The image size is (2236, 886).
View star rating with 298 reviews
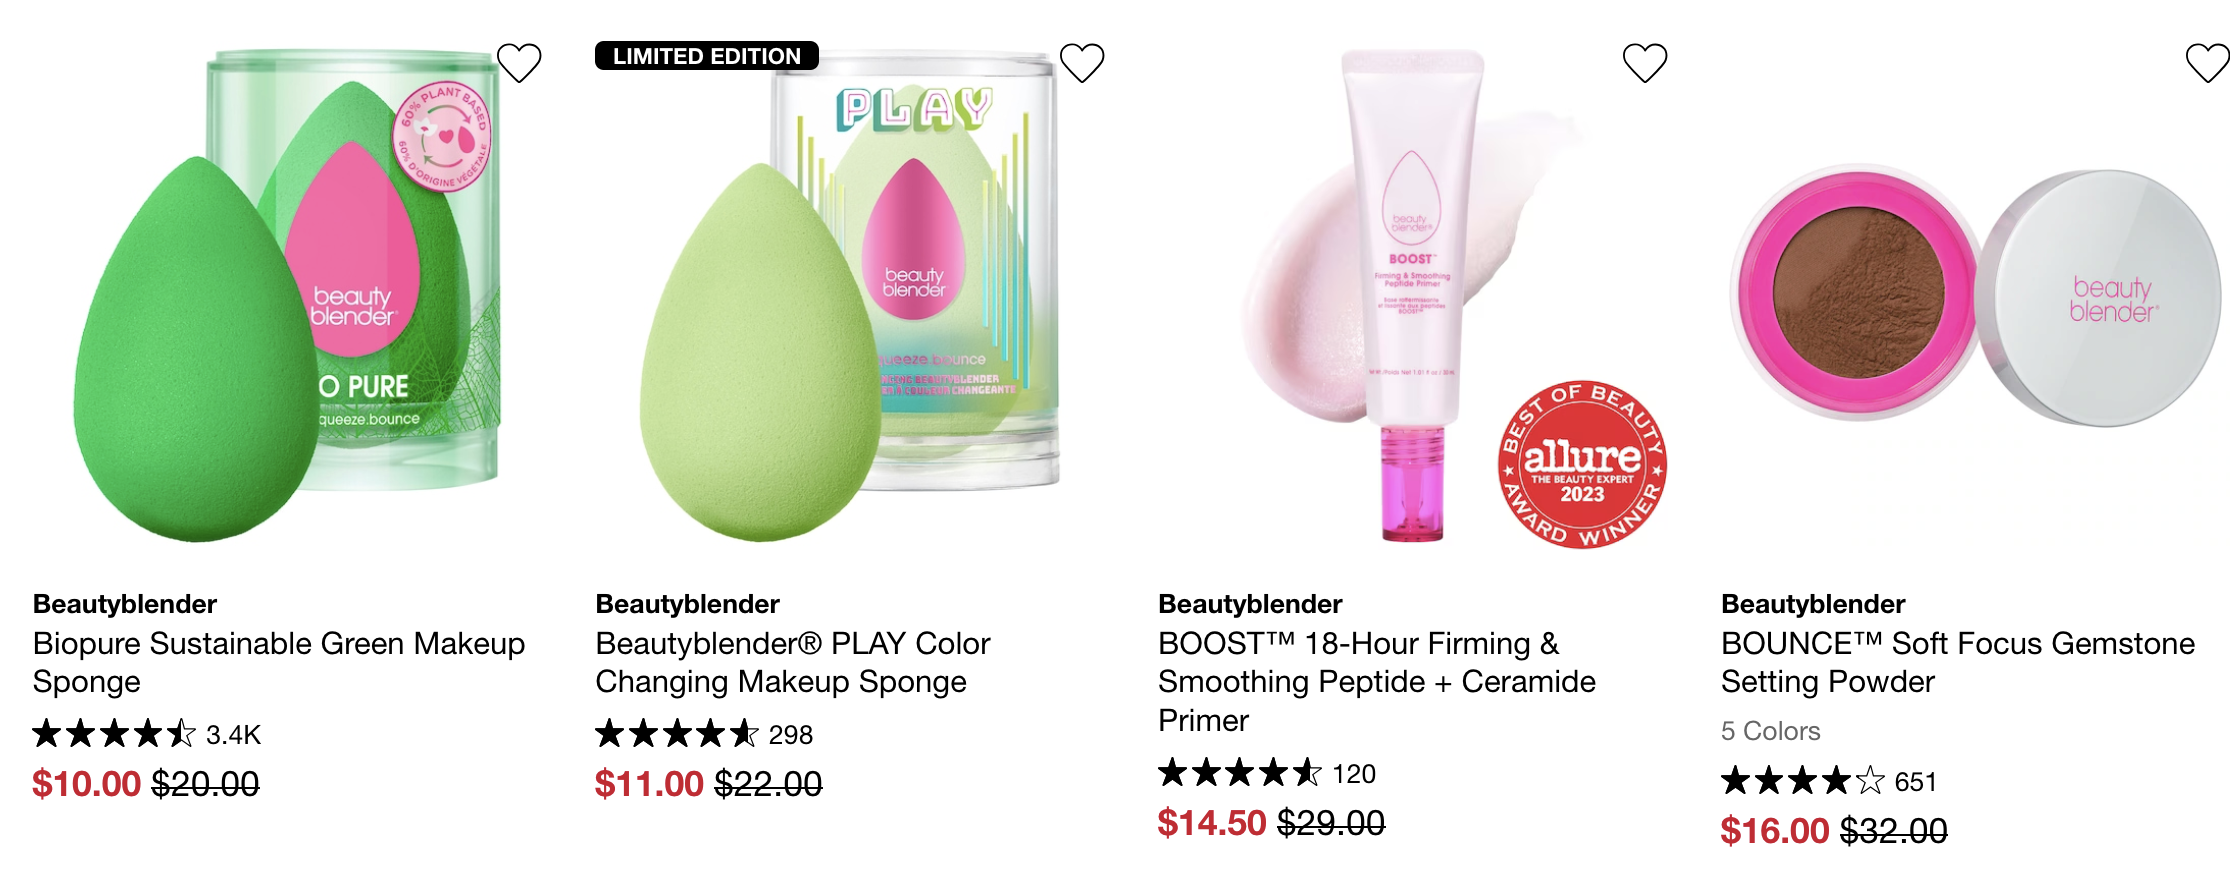(x=704, y=734)
